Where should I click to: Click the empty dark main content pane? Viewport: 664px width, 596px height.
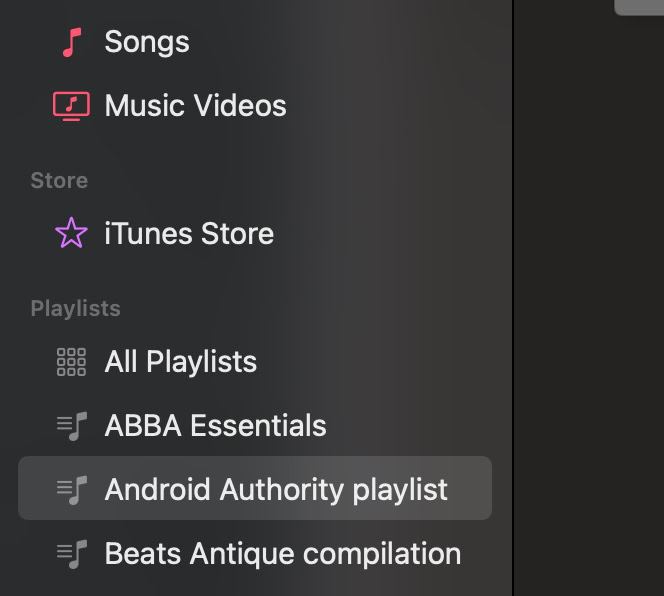[590, 300]
